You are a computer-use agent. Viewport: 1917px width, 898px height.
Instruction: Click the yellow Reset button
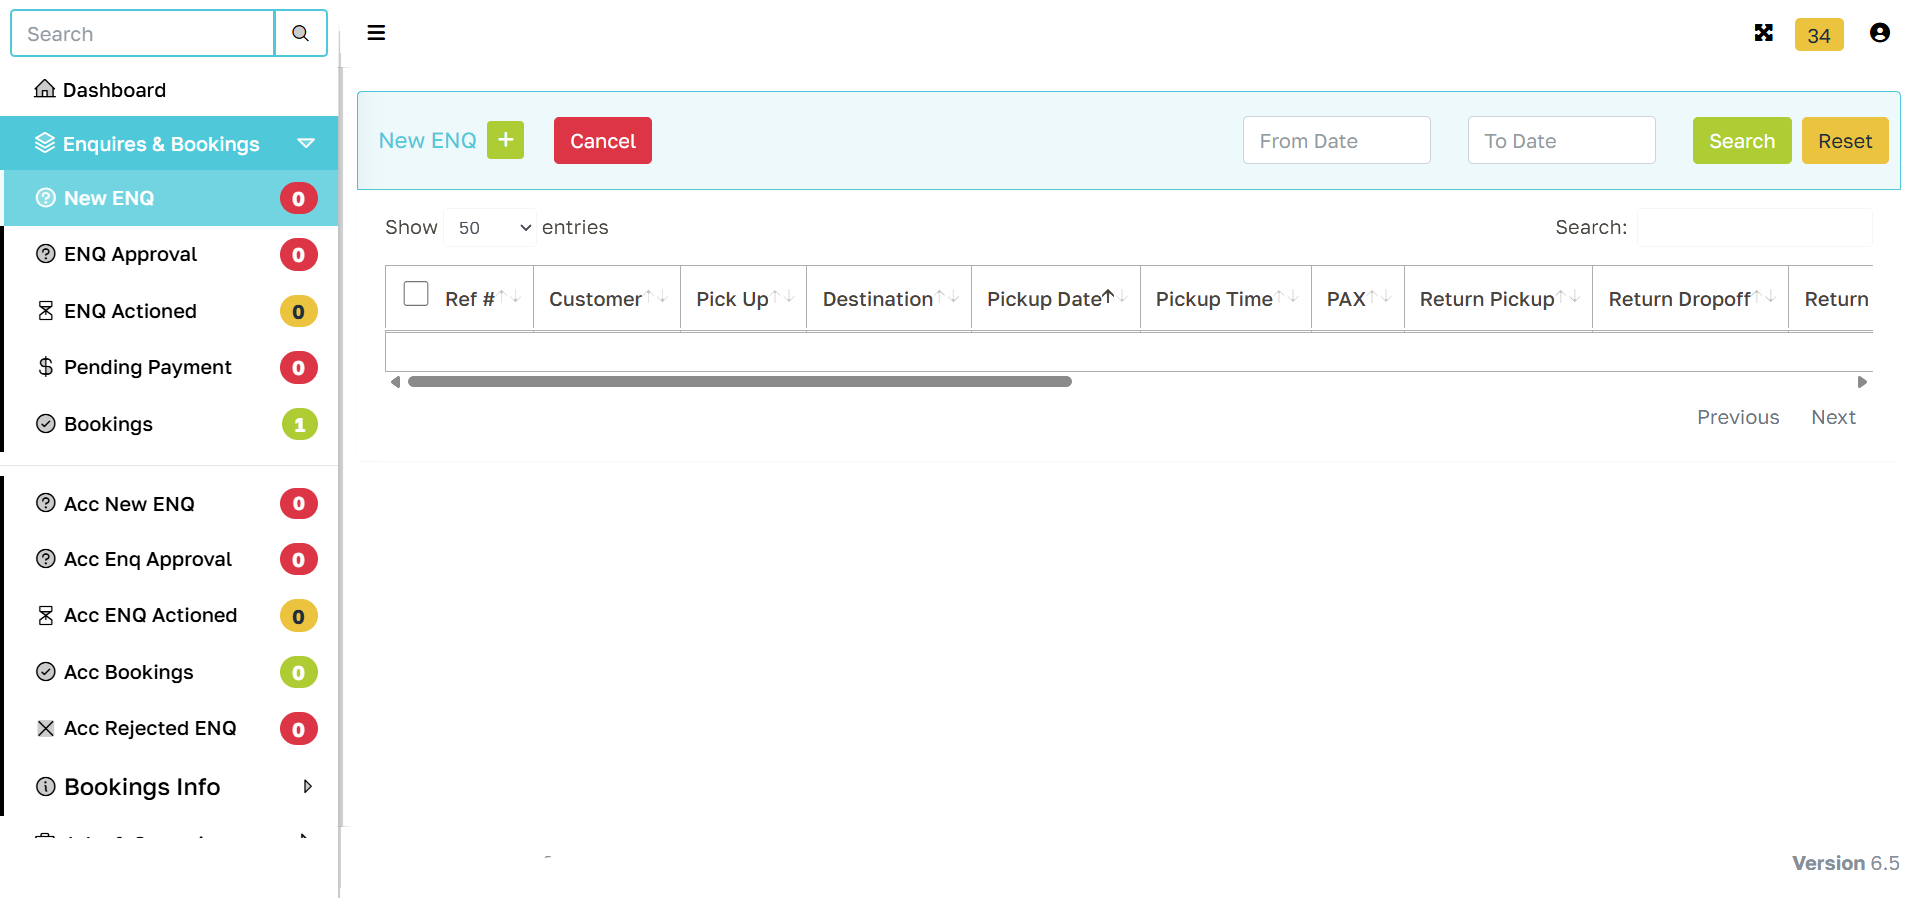(1844, 141)
